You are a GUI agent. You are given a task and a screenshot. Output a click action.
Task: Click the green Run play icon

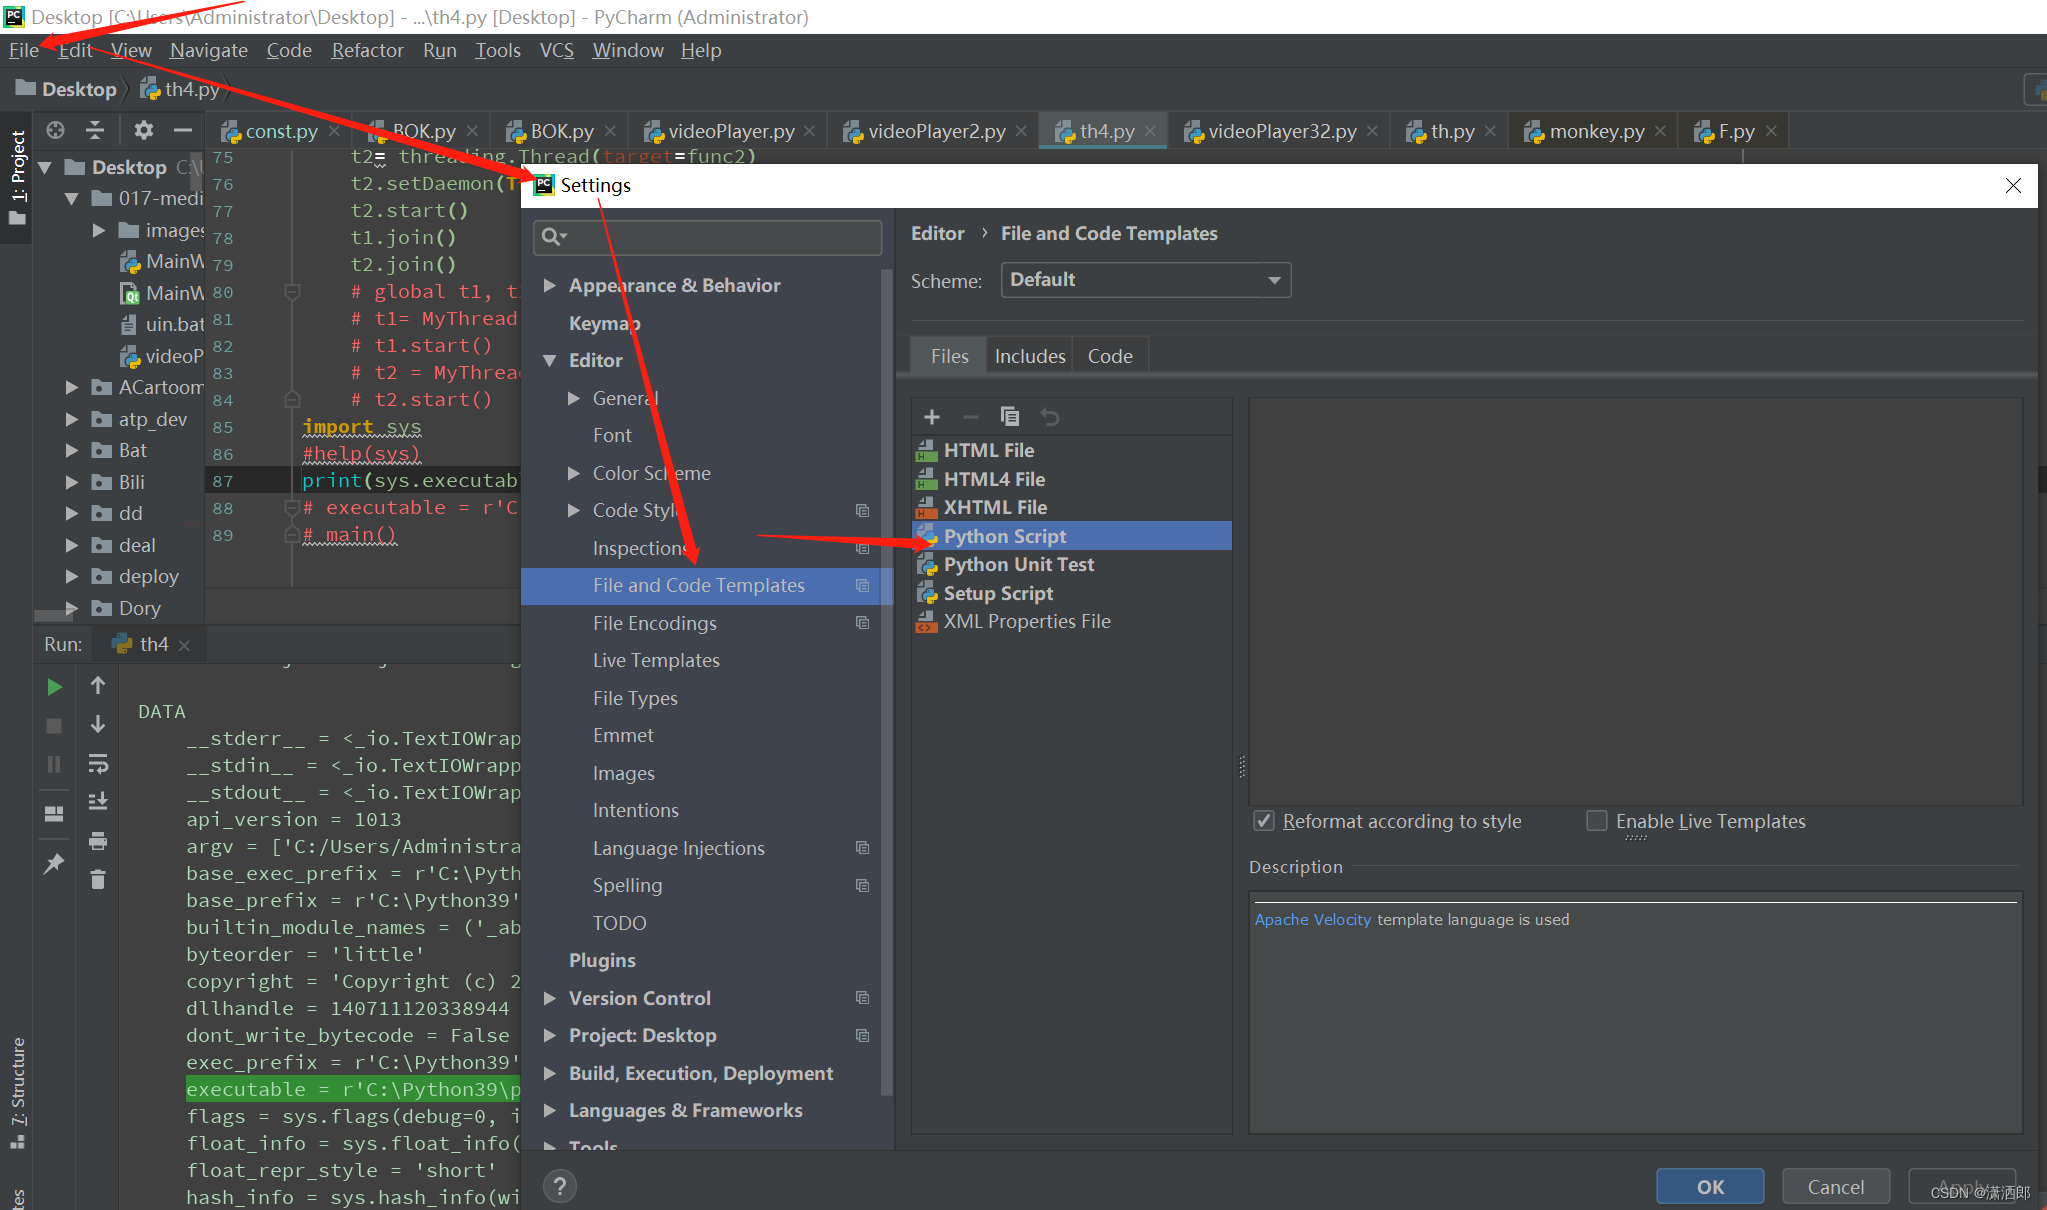(54, 687)
